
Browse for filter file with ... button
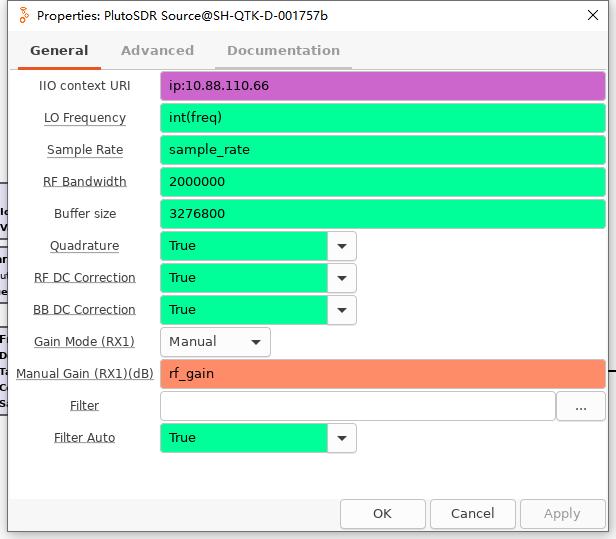(x=581, y=406)
